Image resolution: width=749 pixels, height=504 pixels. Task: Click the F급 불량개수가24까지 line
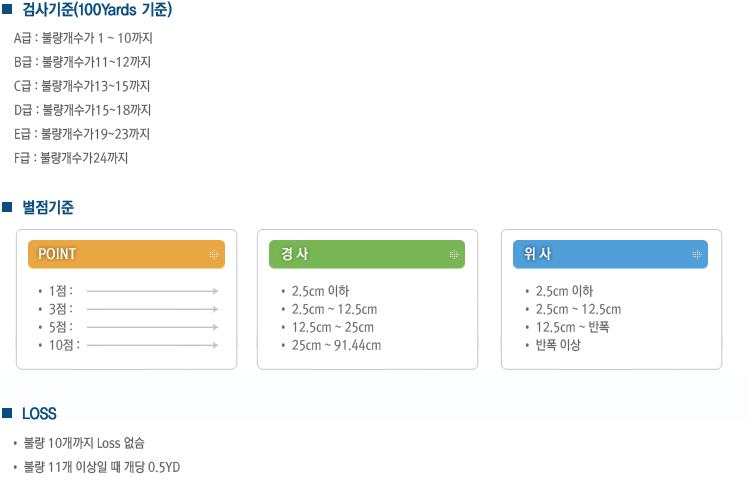point(71,158)
